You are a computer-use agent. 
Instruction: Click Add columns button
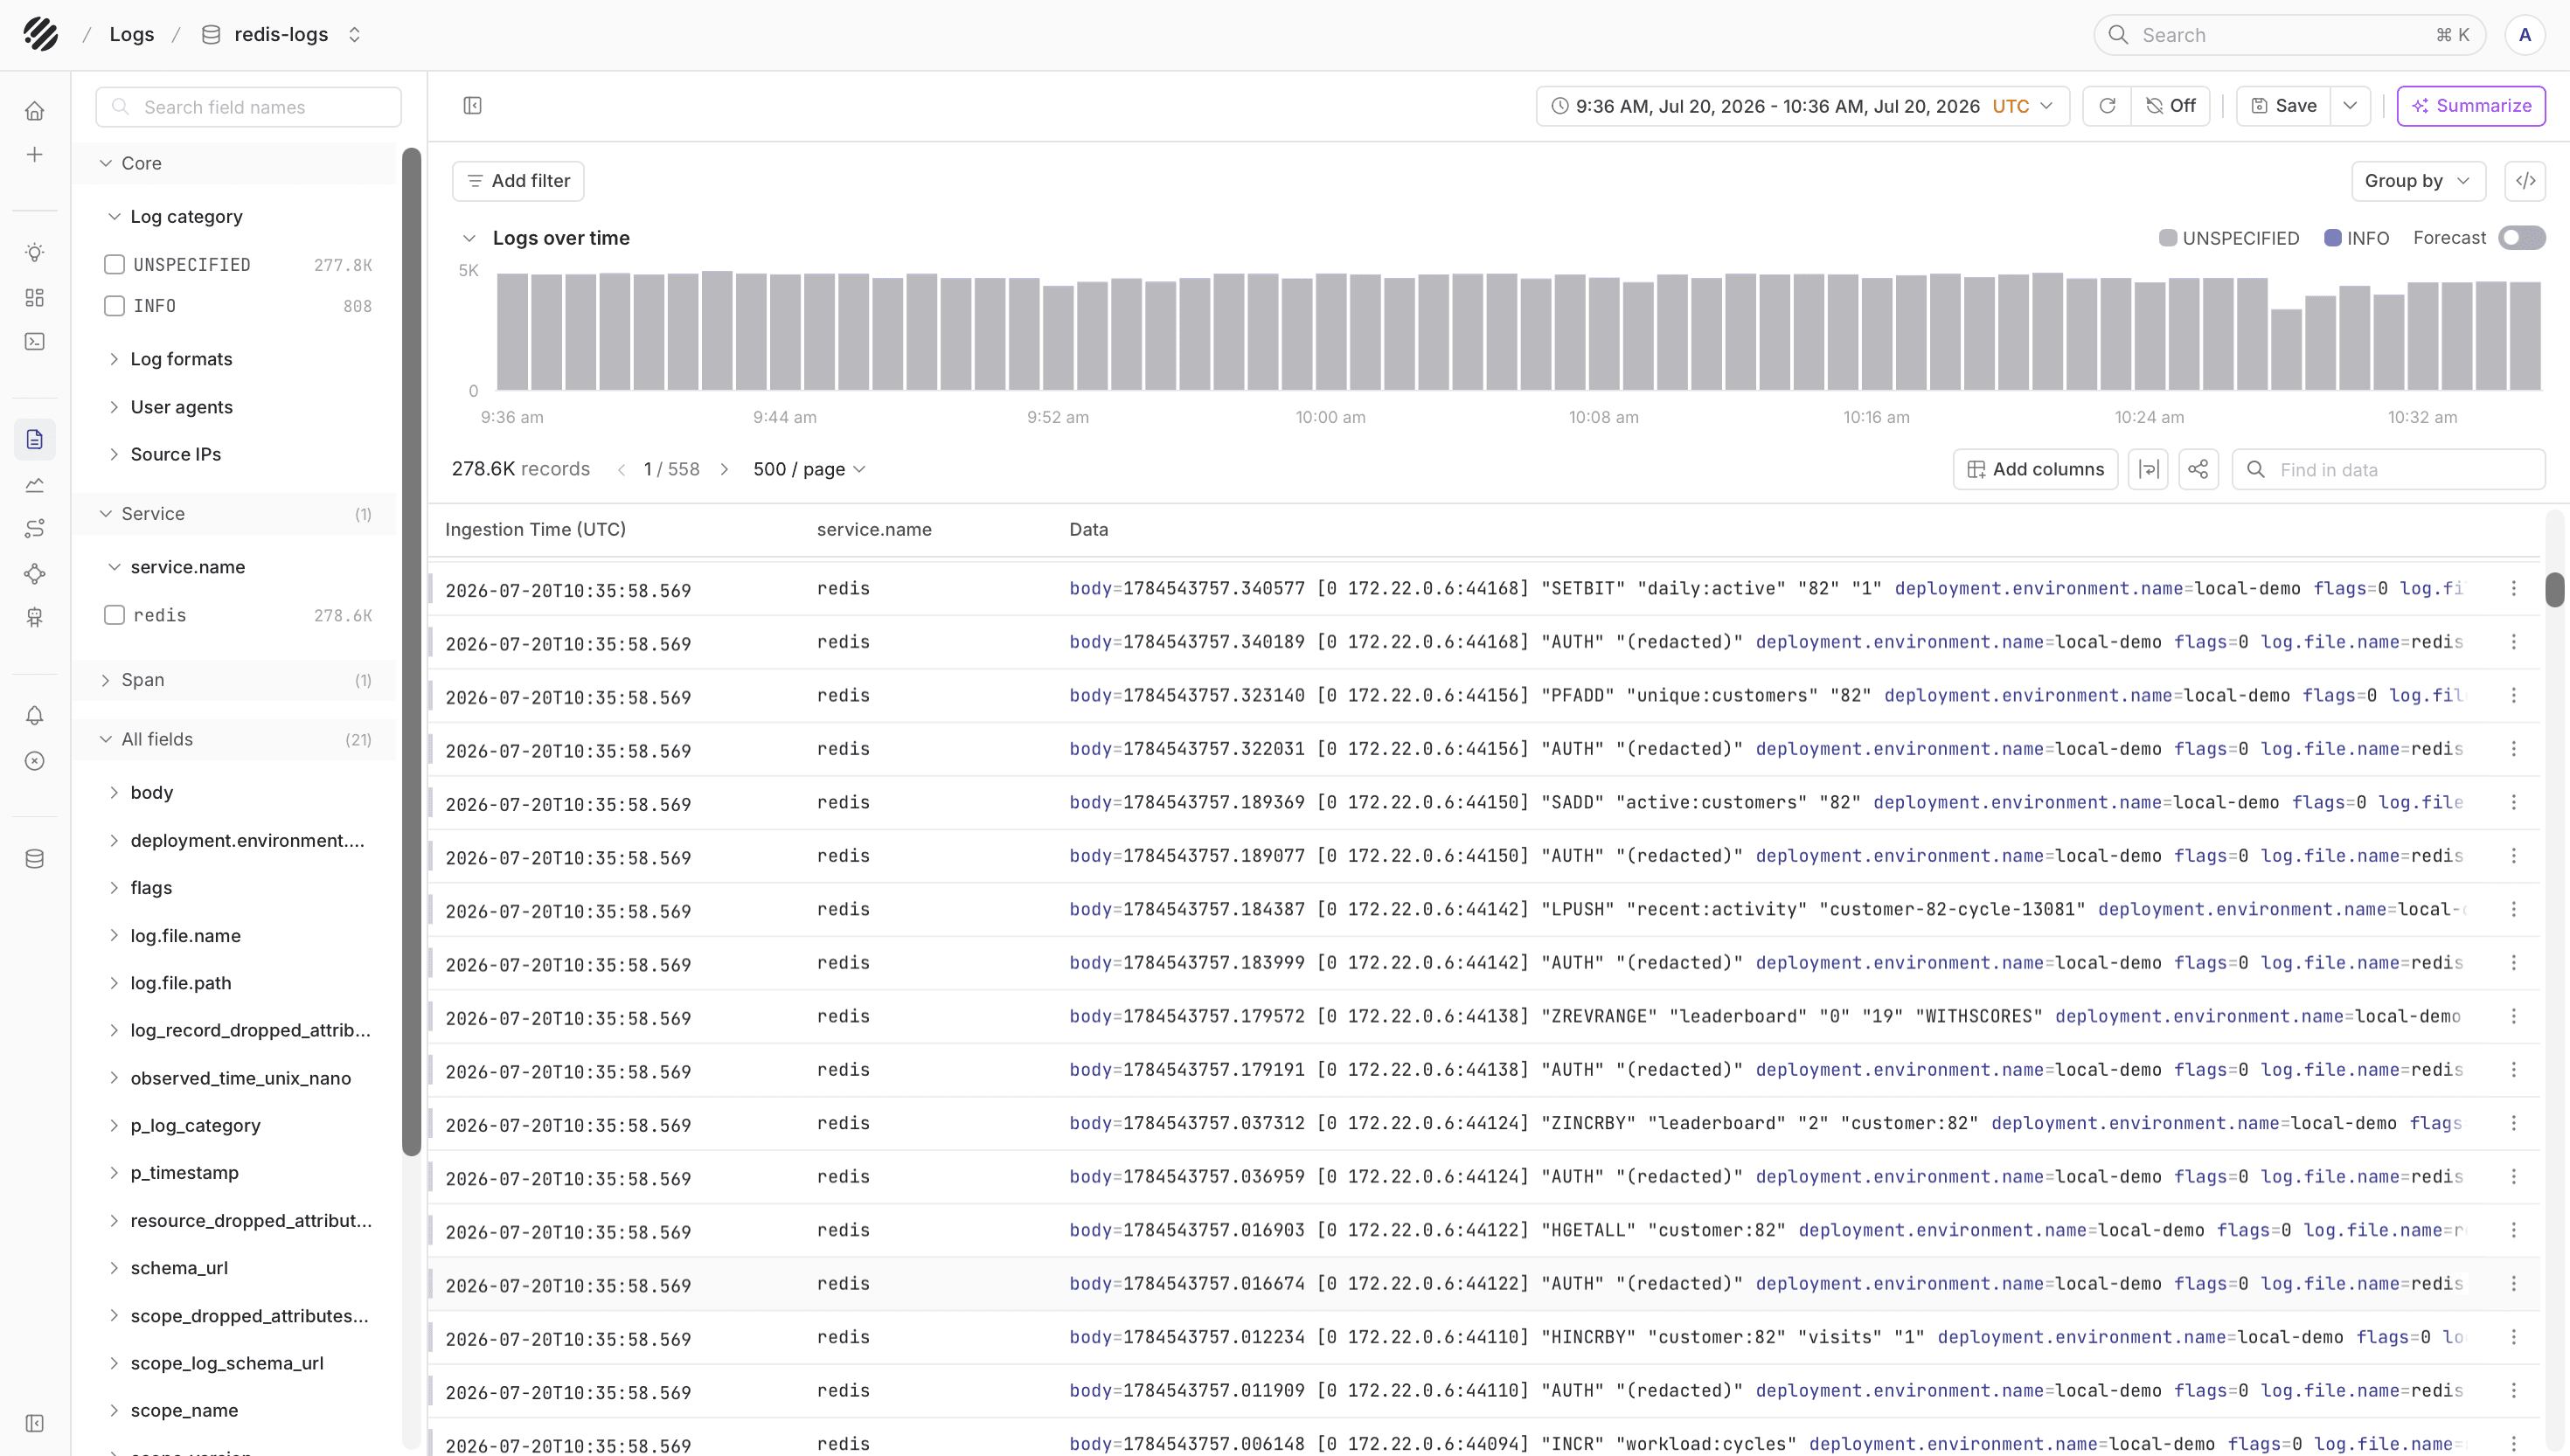[2035, 469]
